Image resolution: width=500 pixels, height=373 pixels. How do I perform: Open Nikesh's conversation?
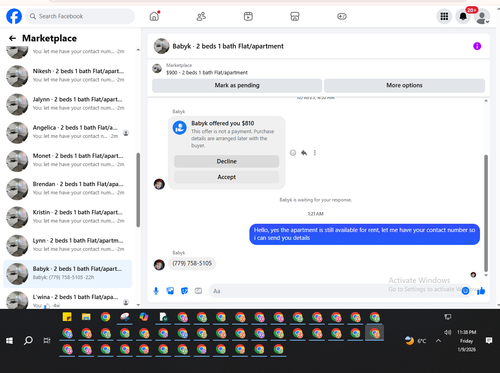click(x=67, y=76)
